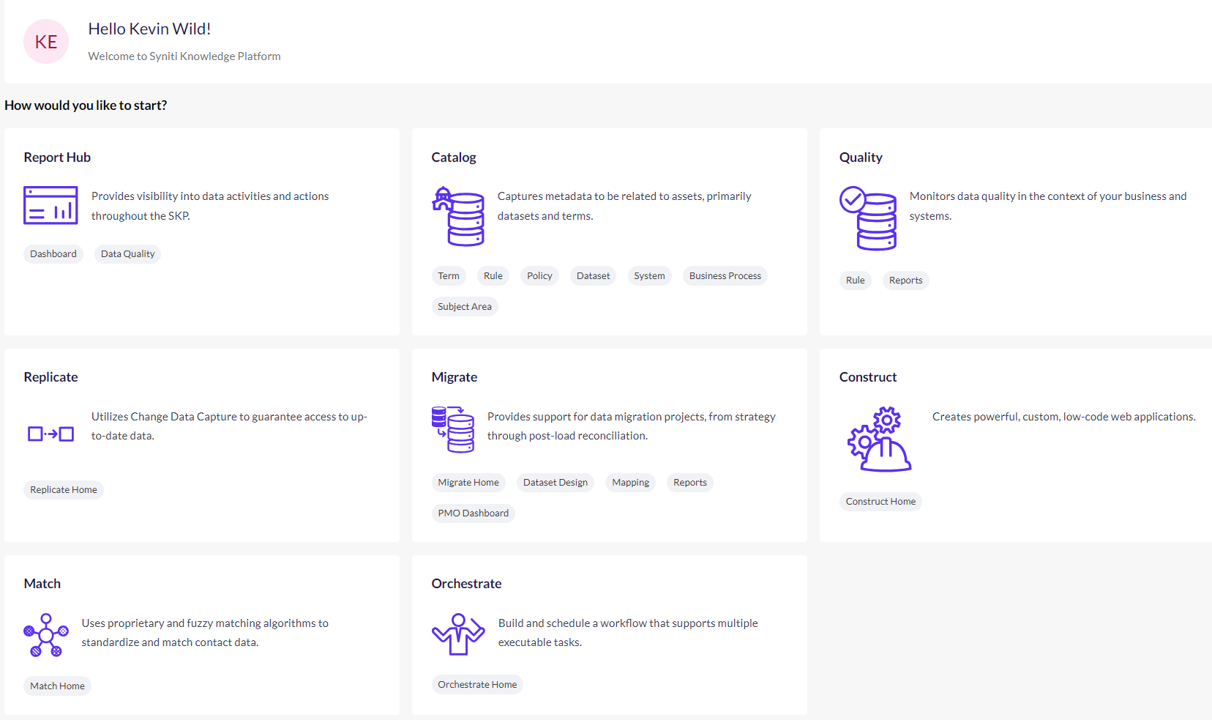
Task: Click the Dashboard chip under Report Hub
Action: coord(53,253)
